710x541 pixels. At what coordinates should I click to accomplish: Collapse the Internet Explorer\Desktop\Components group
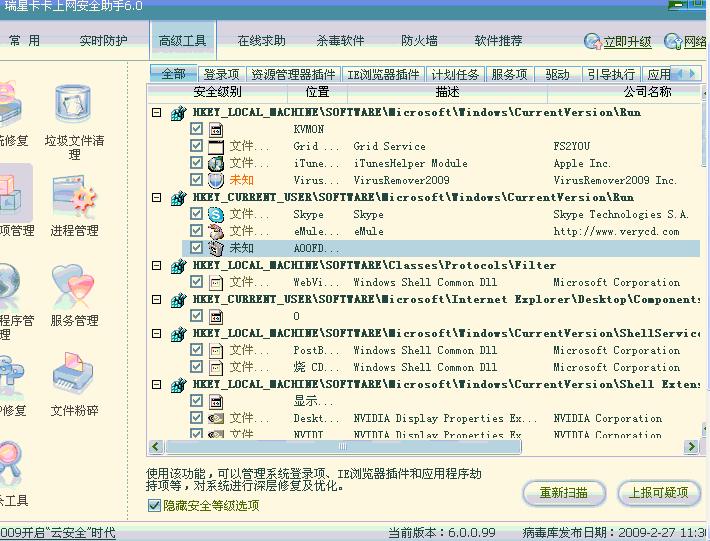click(x=157, y=299)
